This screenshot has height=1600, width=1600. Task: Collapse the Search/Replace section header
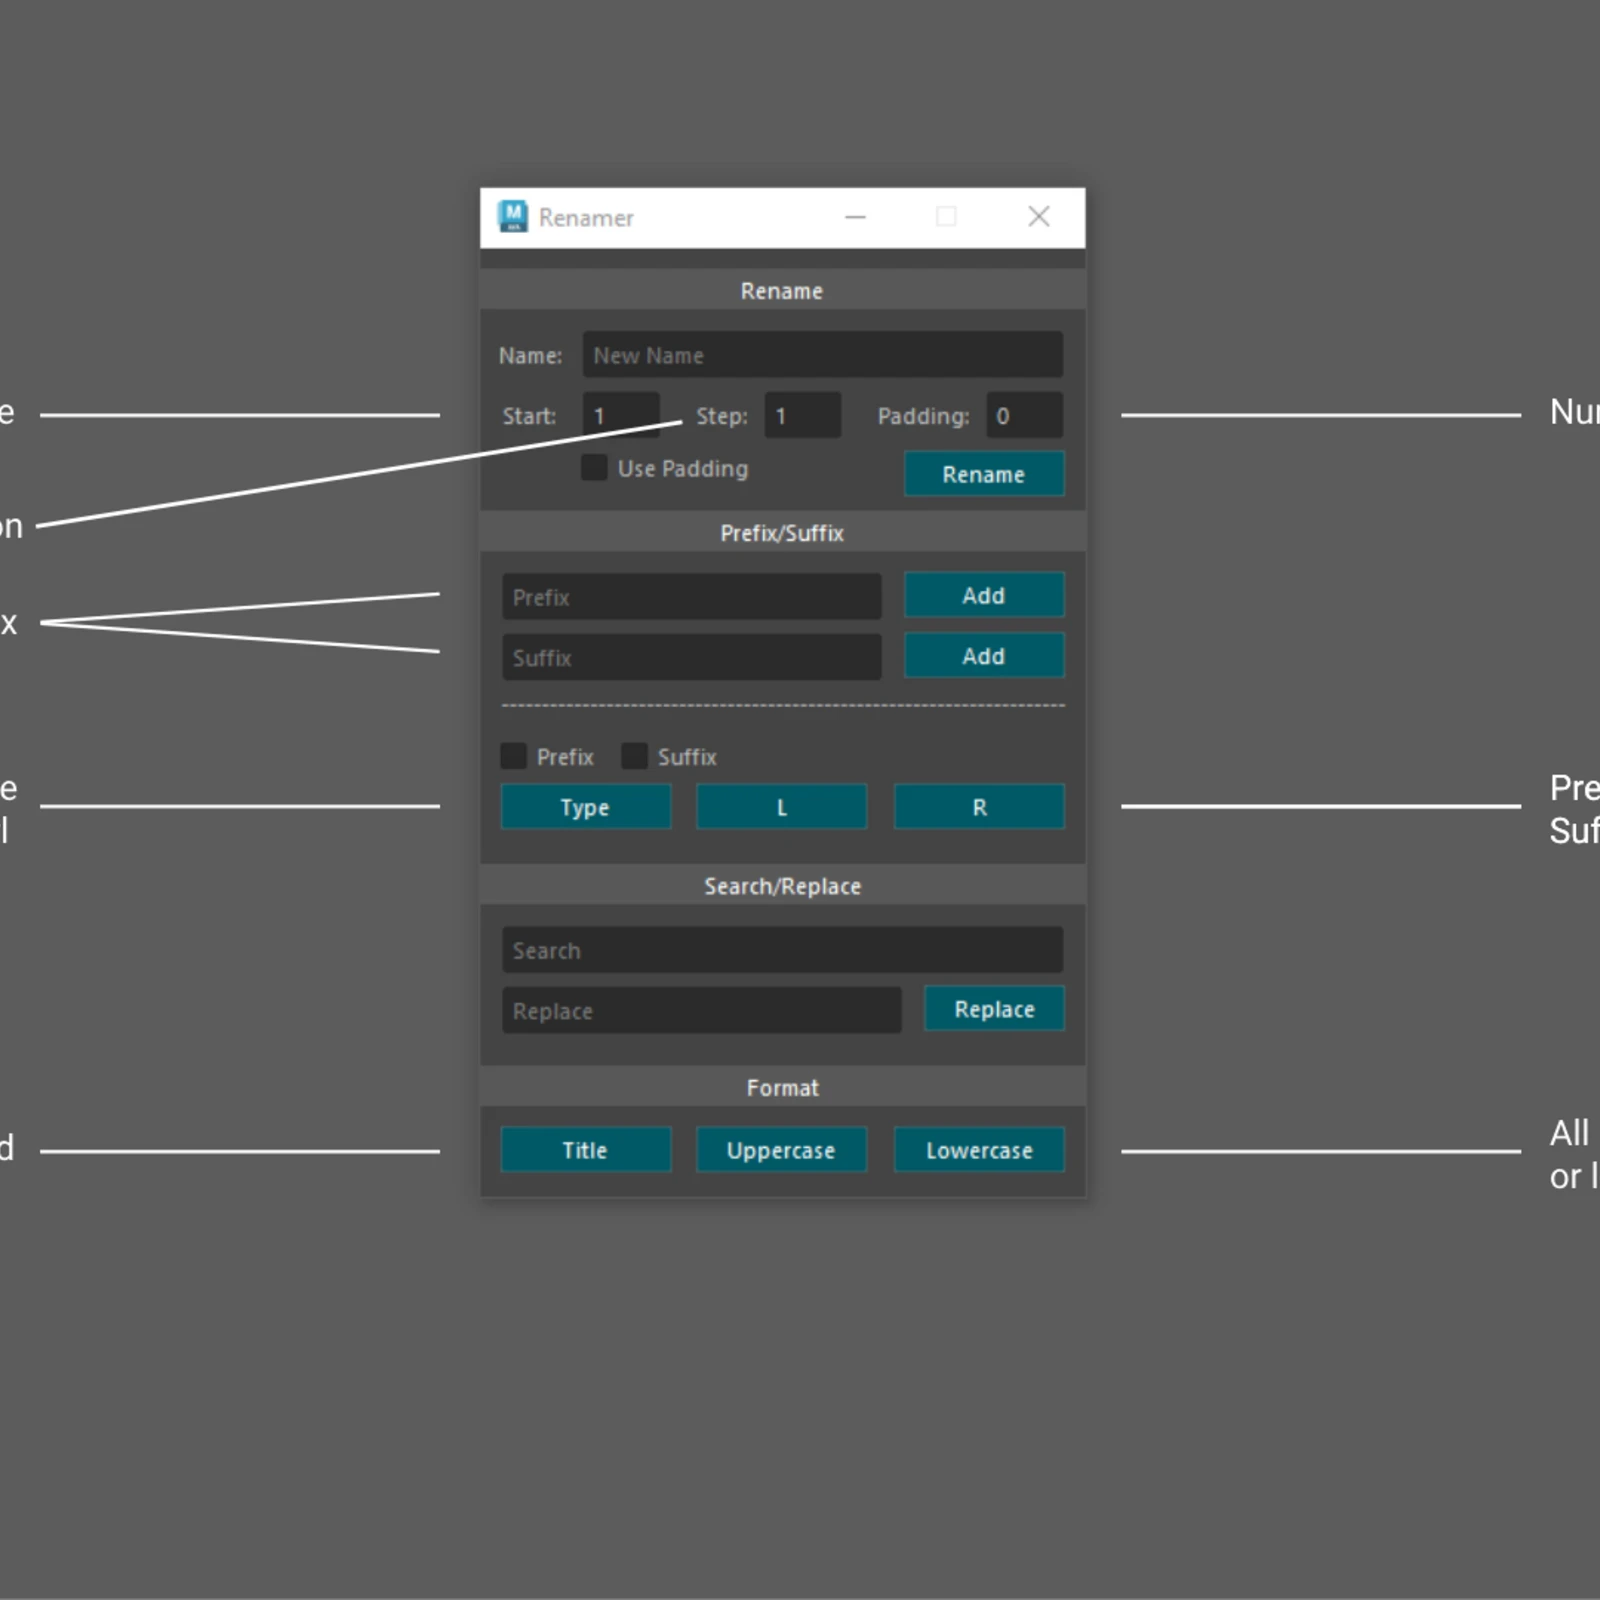[782, 886]
